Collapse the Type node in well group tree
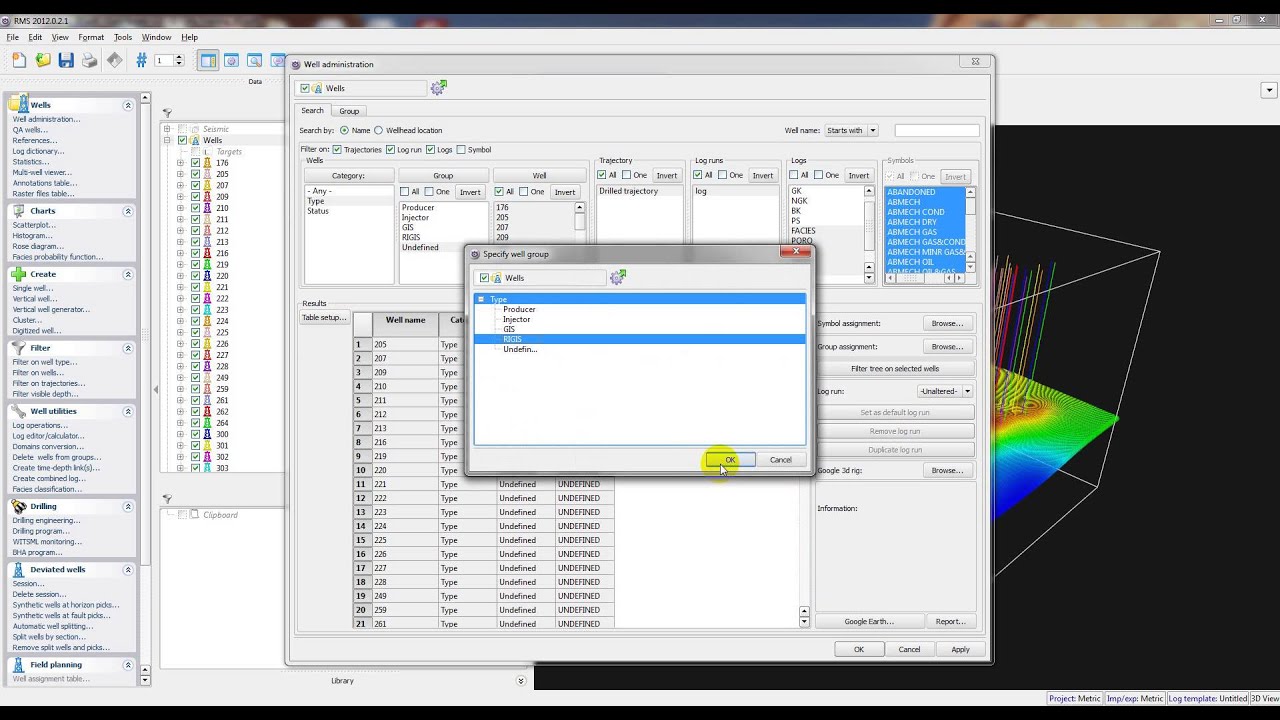Viewport: 1280px width, 720px height. (481, 299)
